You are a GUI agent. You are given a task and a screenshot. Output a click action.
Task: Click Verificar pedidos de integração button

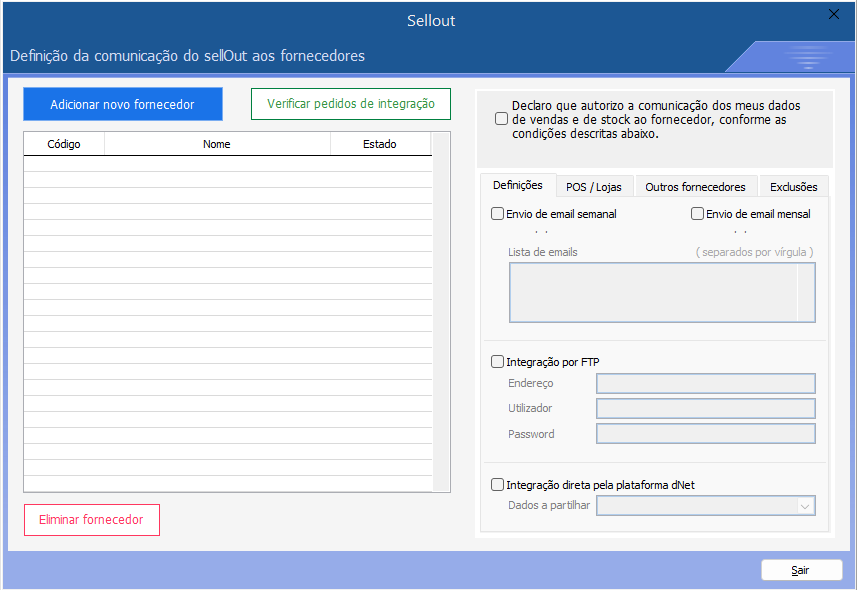coord(350,104)
